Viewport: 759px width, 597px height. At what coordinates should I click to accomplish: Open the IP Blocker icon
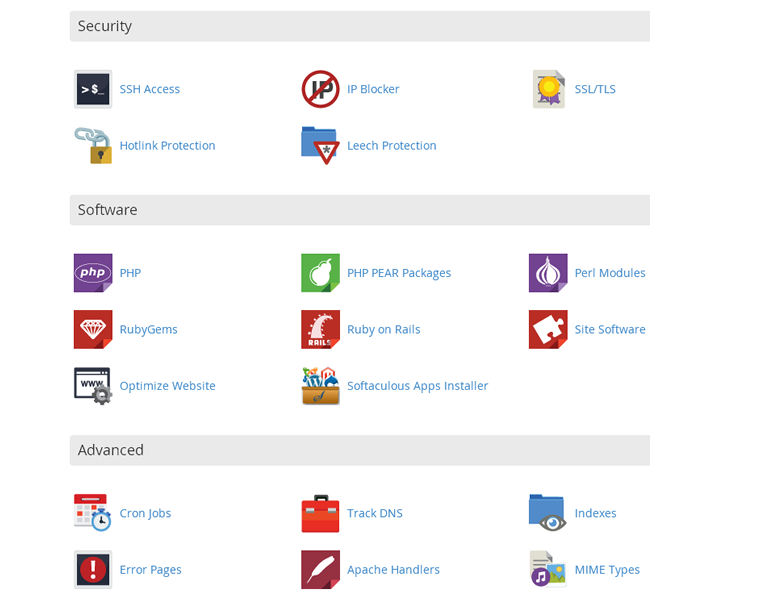click(x=320, y=89)
